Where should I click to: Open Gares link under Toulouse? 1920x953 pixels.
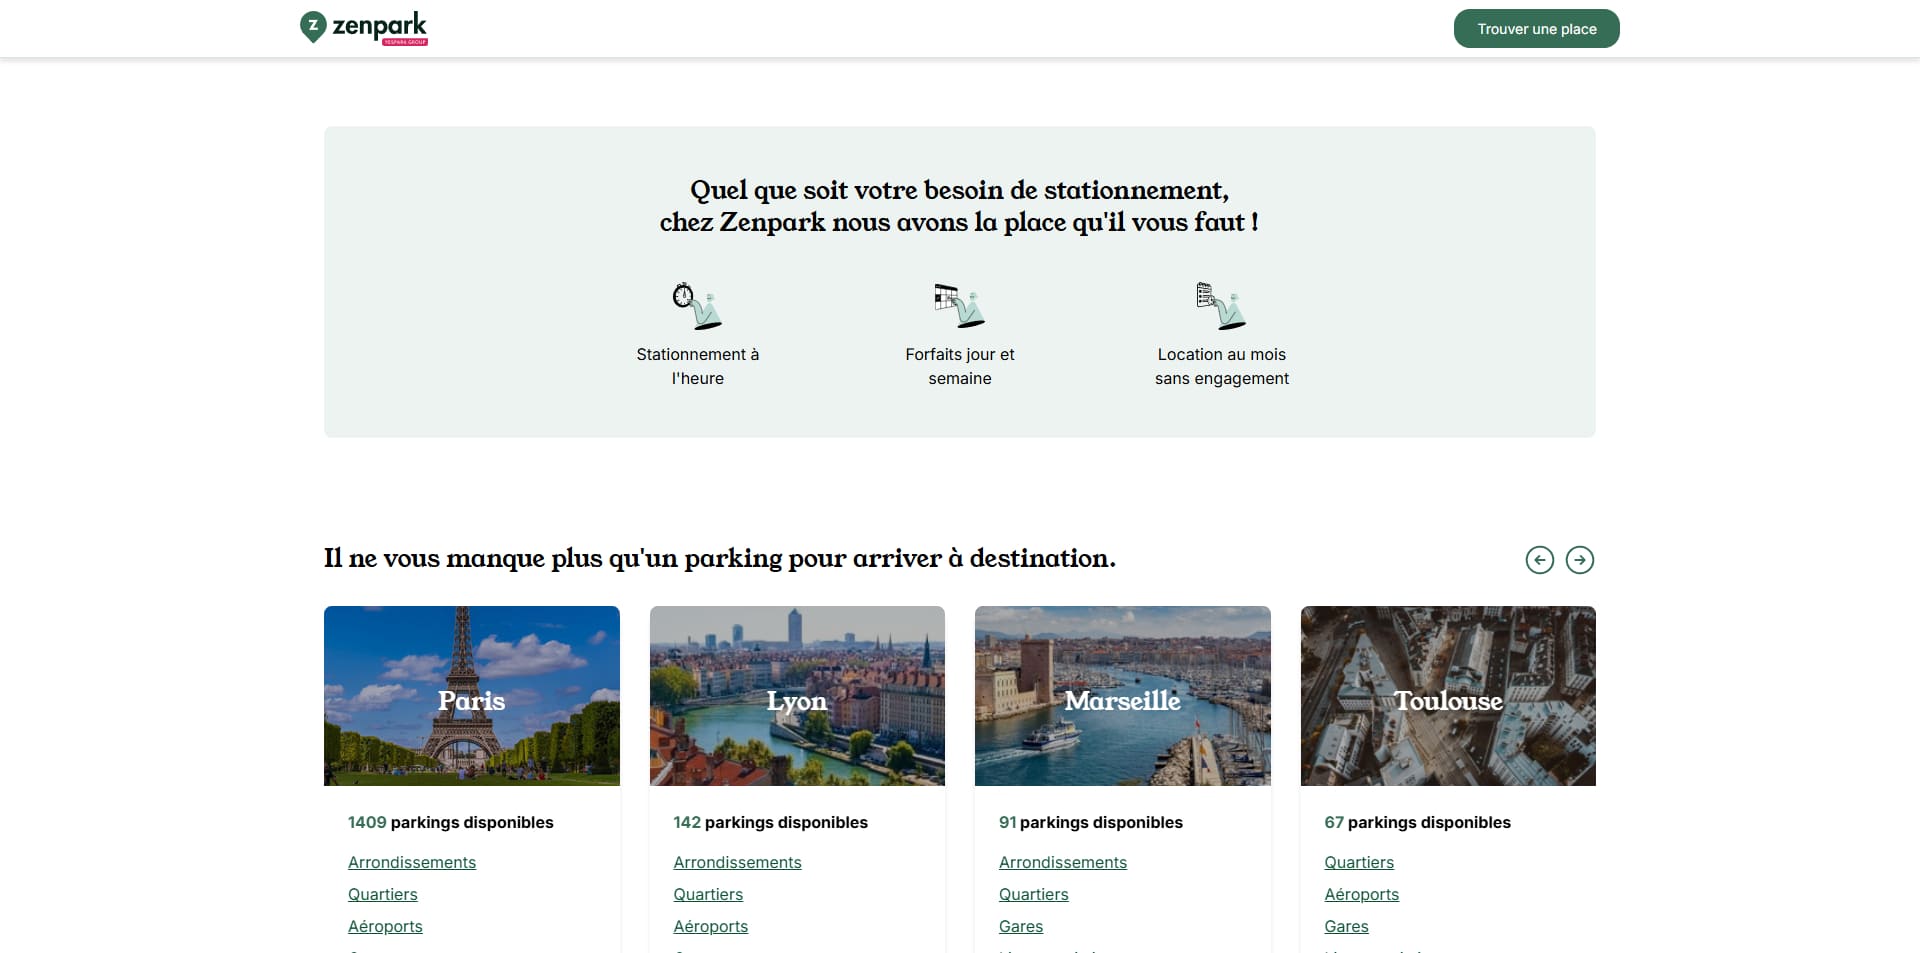[1346, 926]
